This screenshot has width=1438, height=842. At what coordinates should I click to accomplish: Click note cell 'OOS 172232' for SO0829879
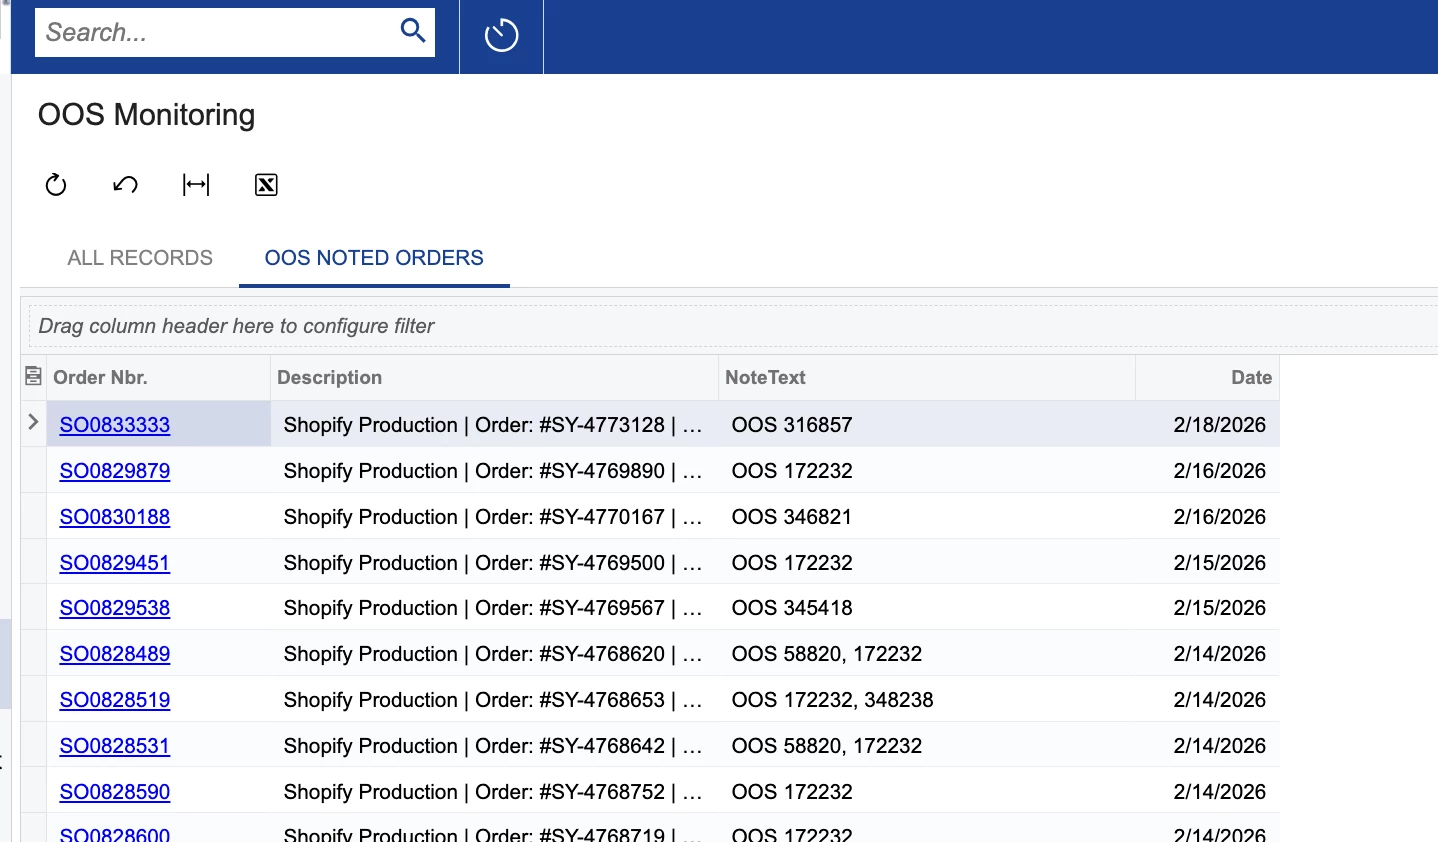coord(927,471)
